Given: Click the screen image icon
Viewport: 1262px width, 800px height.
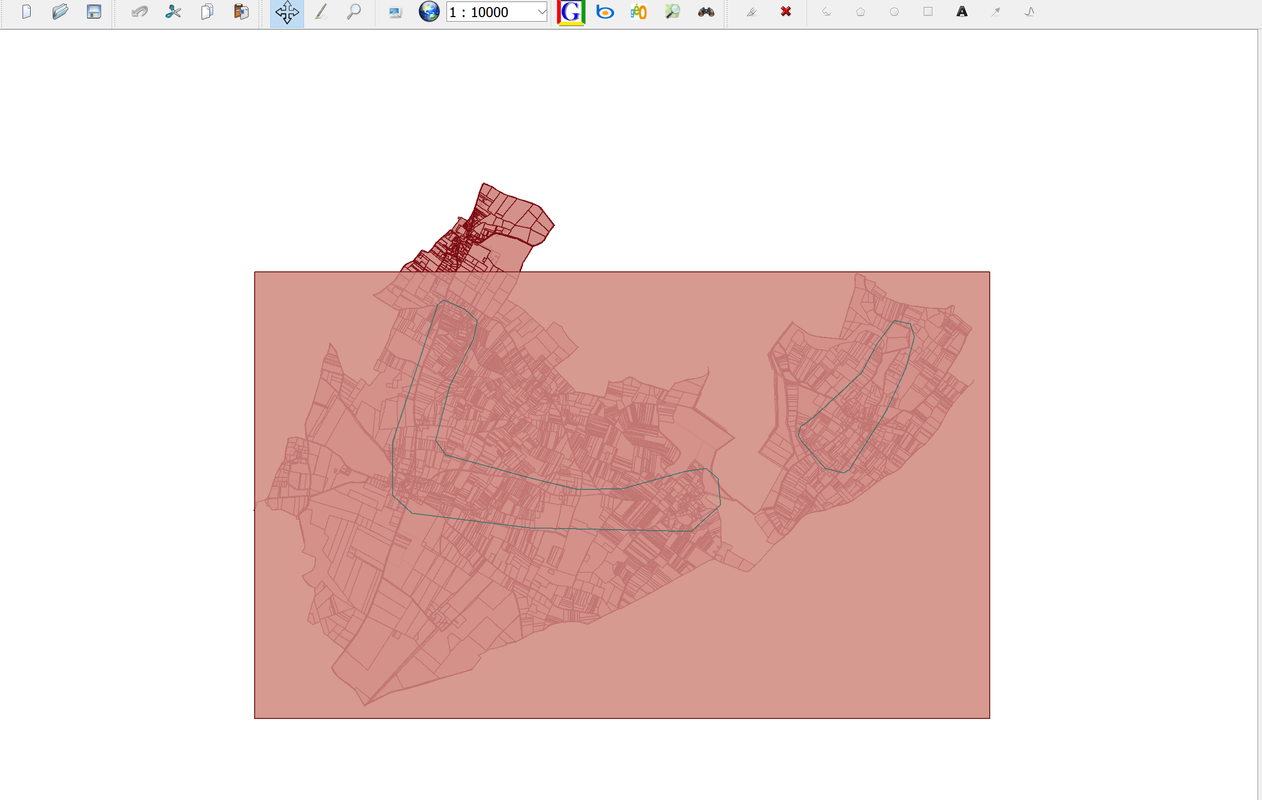Looking at the screenshot, I should pos(396,12).
